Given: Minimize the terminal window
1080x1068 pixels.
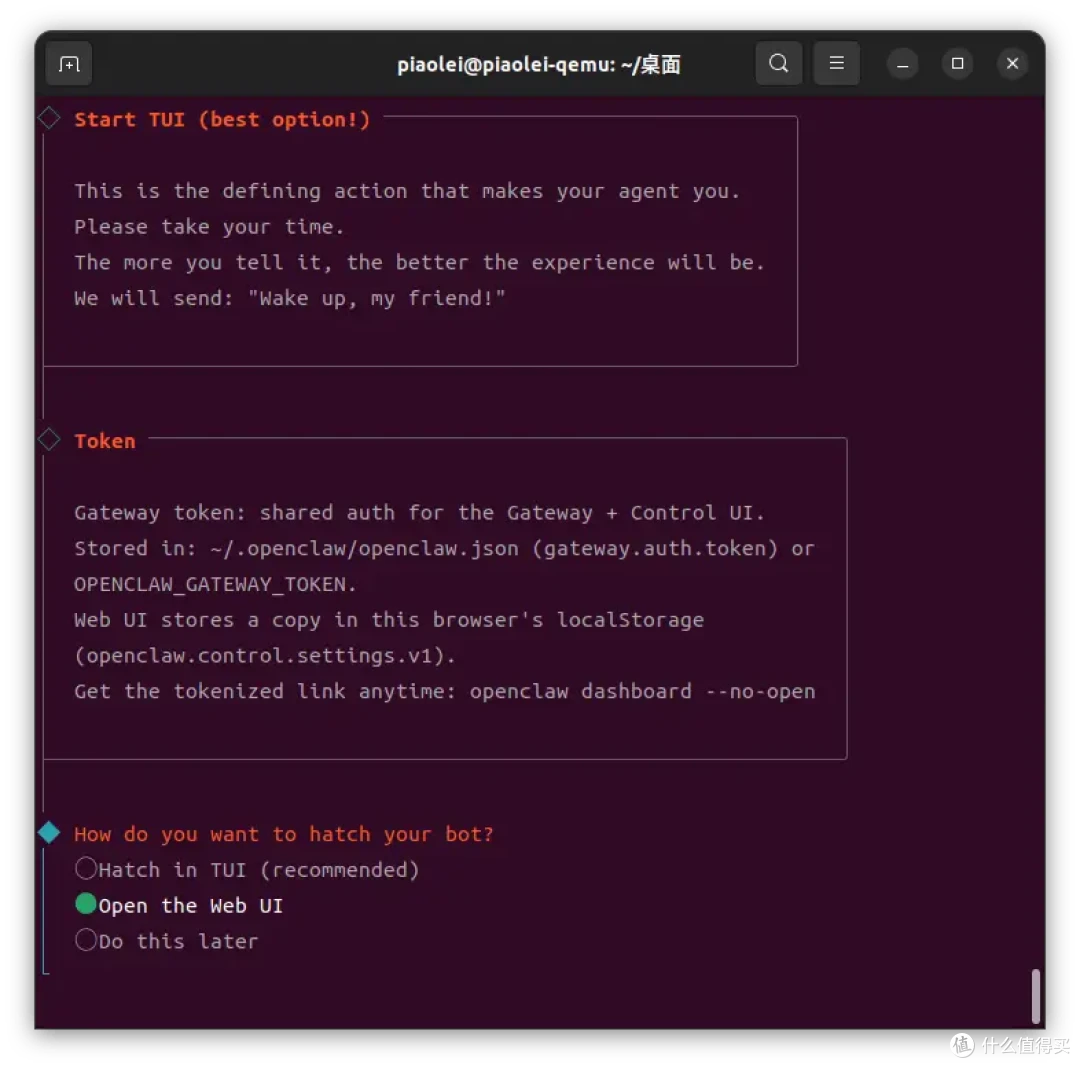Looking at the screenshot, I should 902,64.
